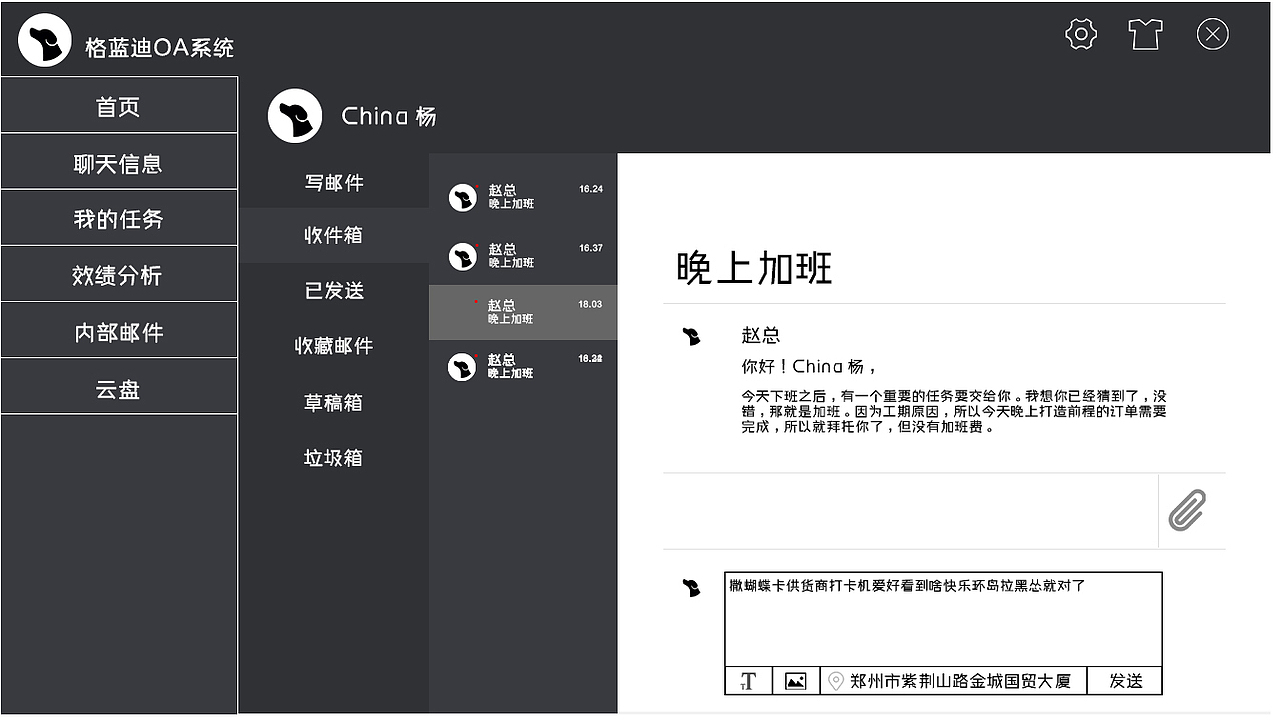Navigate to 效绩分析 in sidebar
1280x723 pixels.
click(118, 274)
